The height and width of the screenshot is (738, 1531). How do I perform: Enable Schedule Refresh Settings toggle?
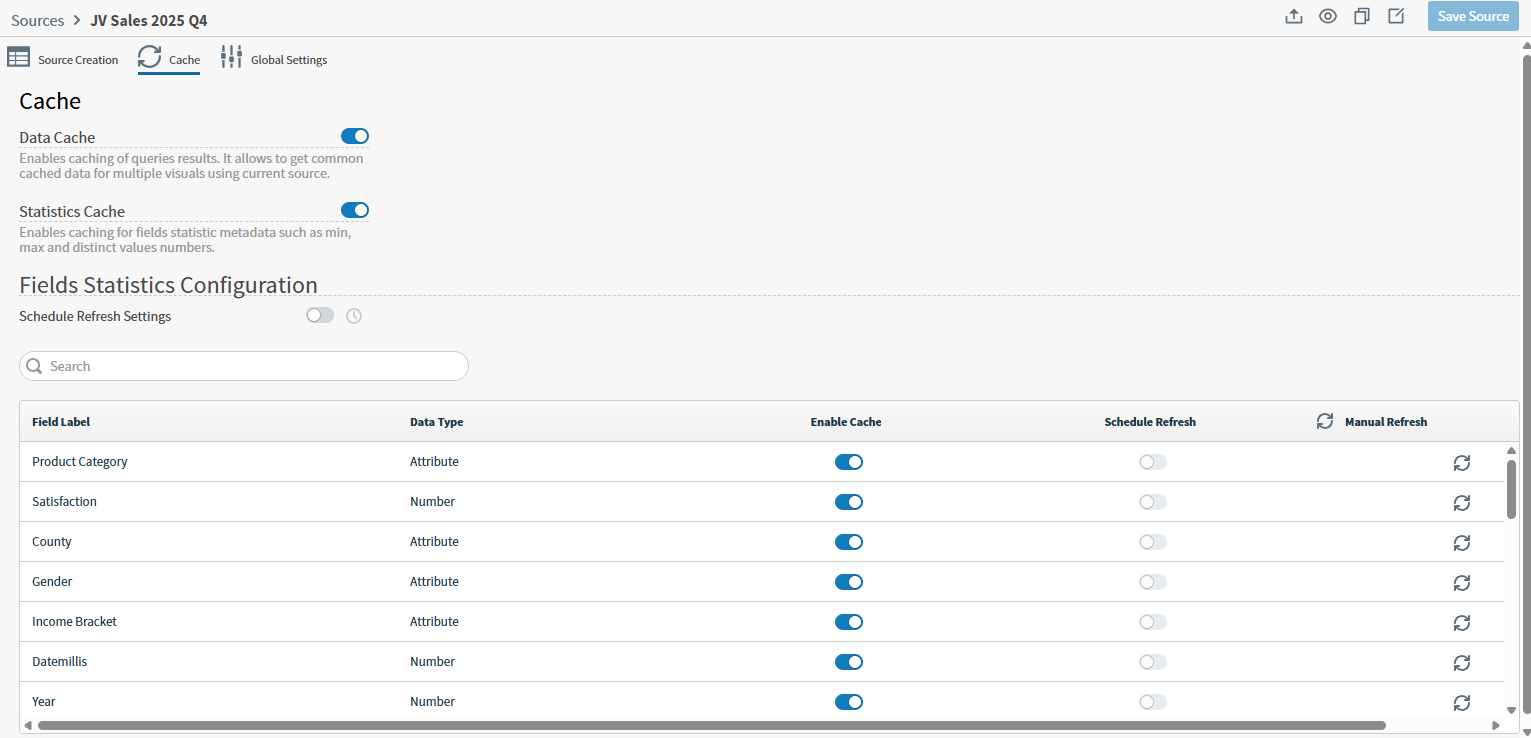[x=320, y=315]
